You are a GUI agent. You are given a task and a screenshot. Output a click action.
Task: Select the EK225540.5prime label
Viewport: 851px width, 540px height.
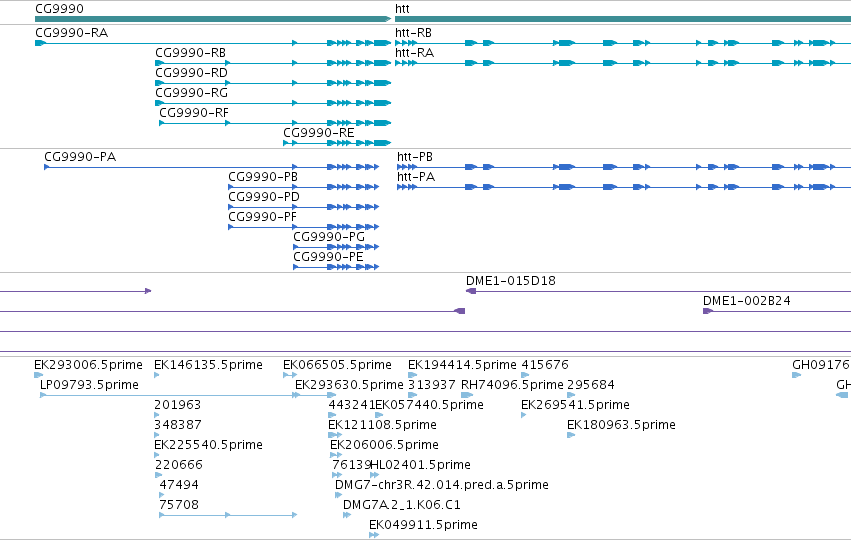[208, 445]
